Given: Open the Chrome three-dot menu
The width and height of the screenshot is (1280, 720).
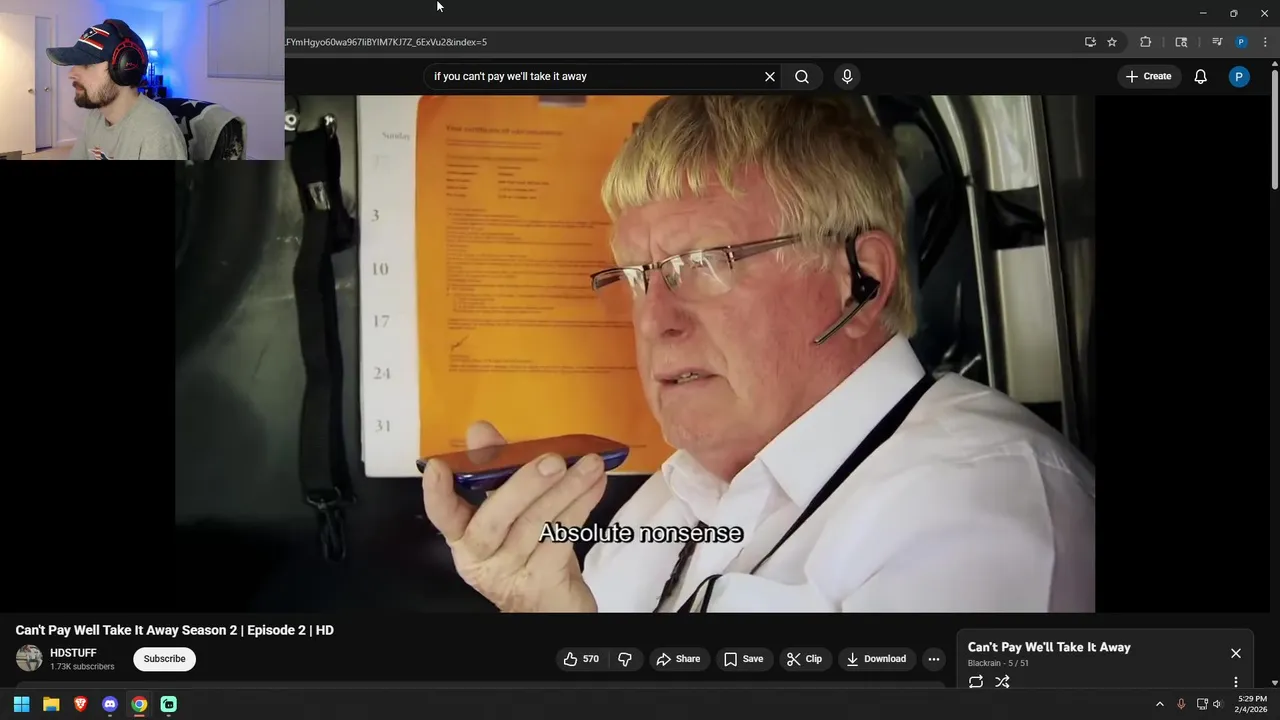Looking at the screenshot, I should point(1265,42).
